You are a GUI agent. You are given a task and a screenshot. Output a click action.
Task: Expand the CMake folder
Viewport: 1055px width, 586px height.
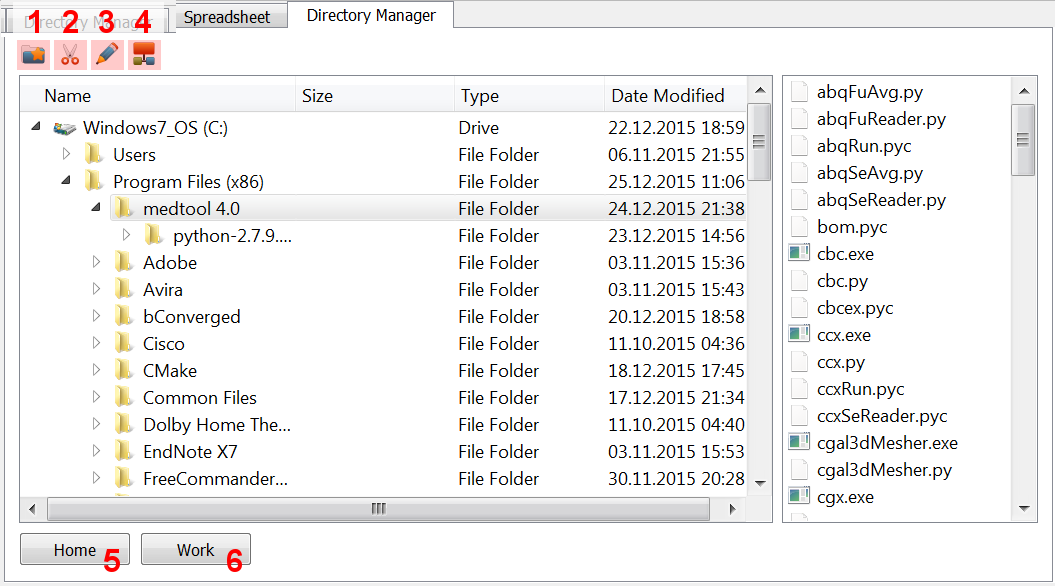click(x=96, y=370)
